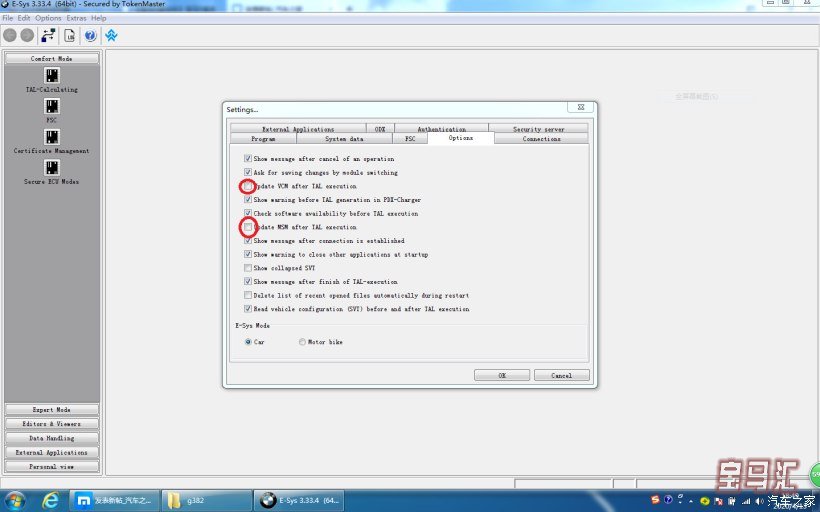Open the Options menu
Screen dimensions: 820x512
pyautogui.click(x=48, y=18)
